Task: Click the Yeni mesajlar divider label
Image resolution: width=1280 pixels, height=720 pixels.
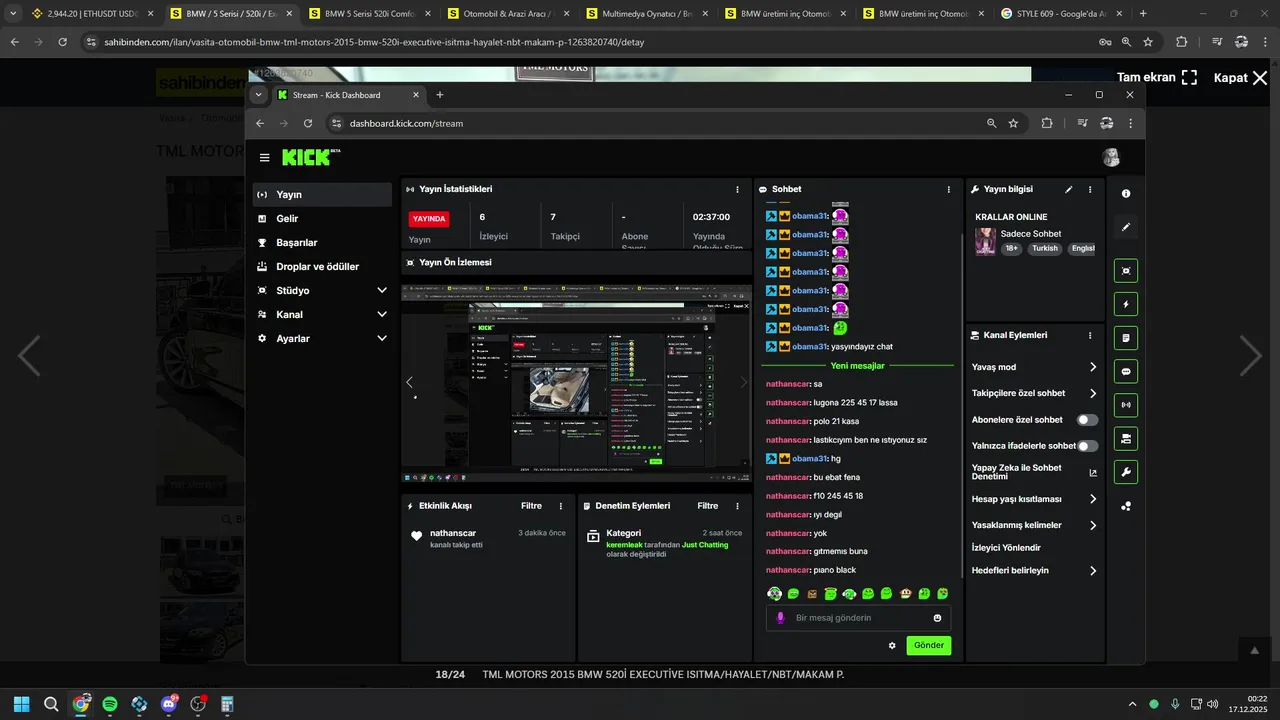Action: coord(858,366)
